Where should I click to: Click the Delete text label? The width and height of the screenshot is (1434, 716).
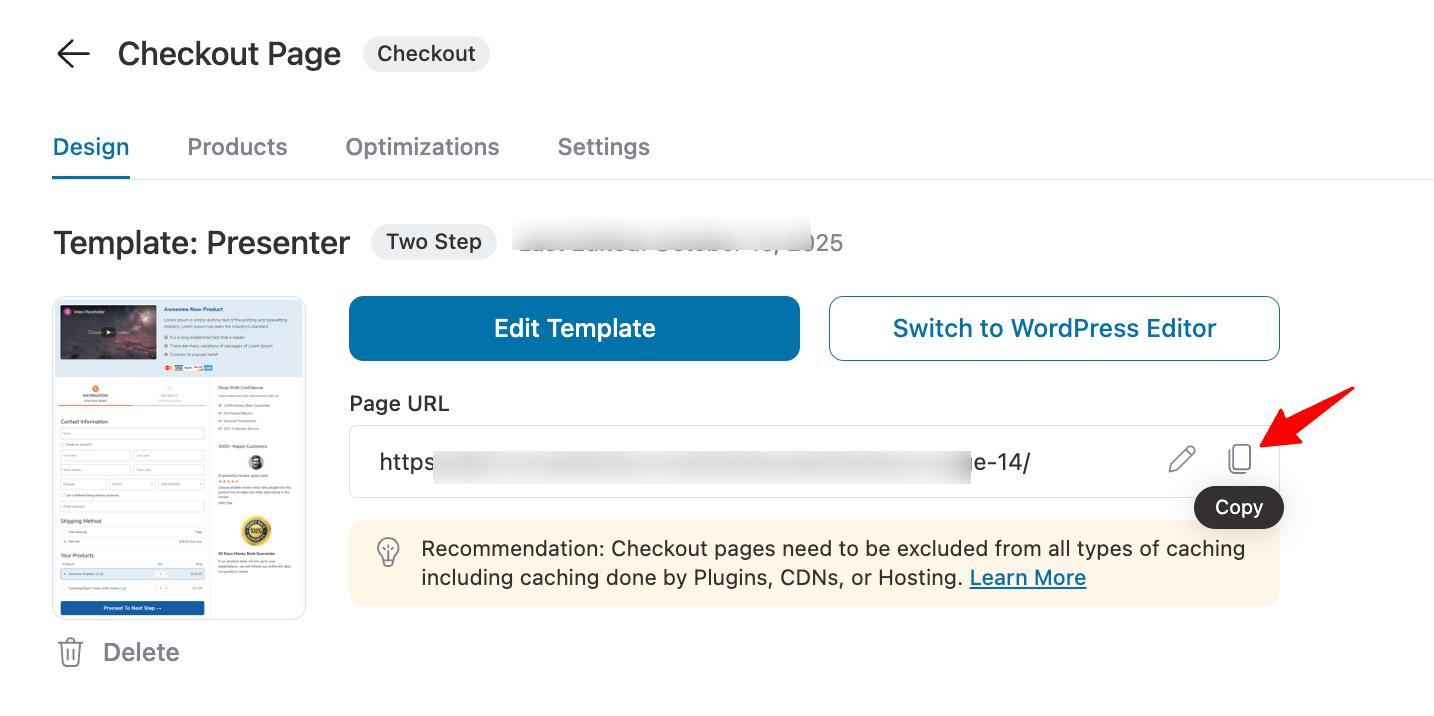coord(141,653)
